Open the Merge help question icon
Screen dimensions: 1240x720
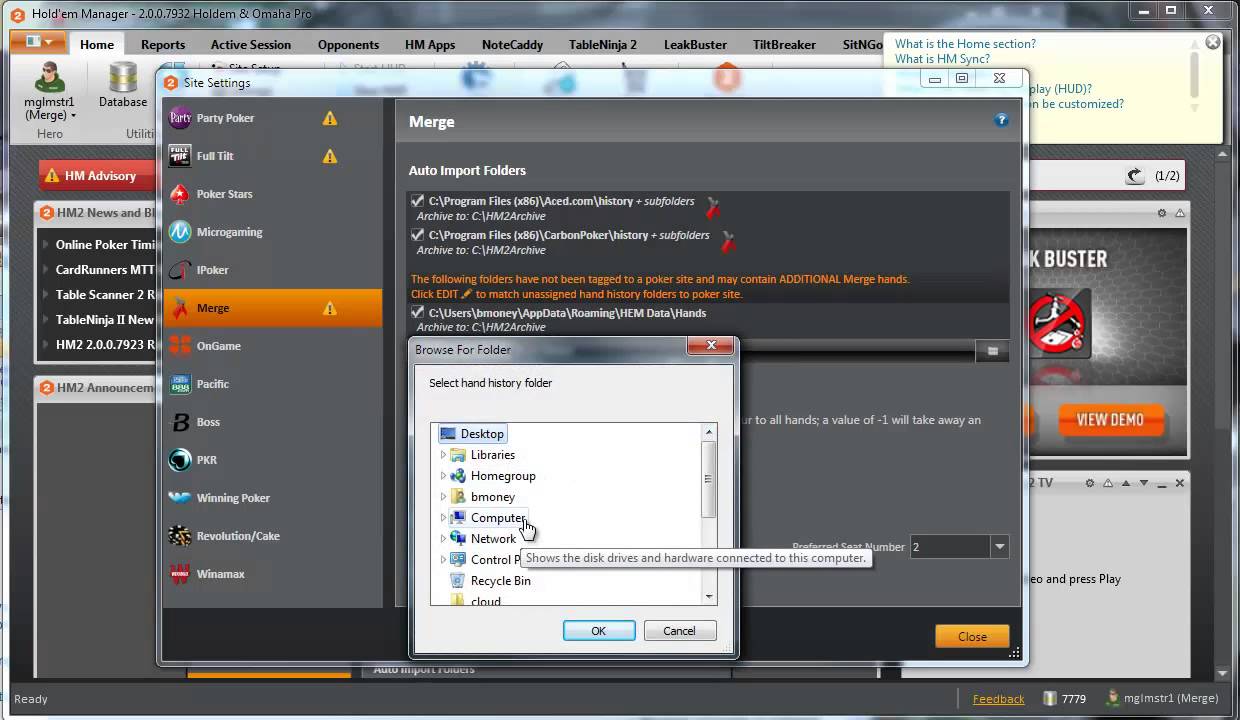click(1001, 120)
